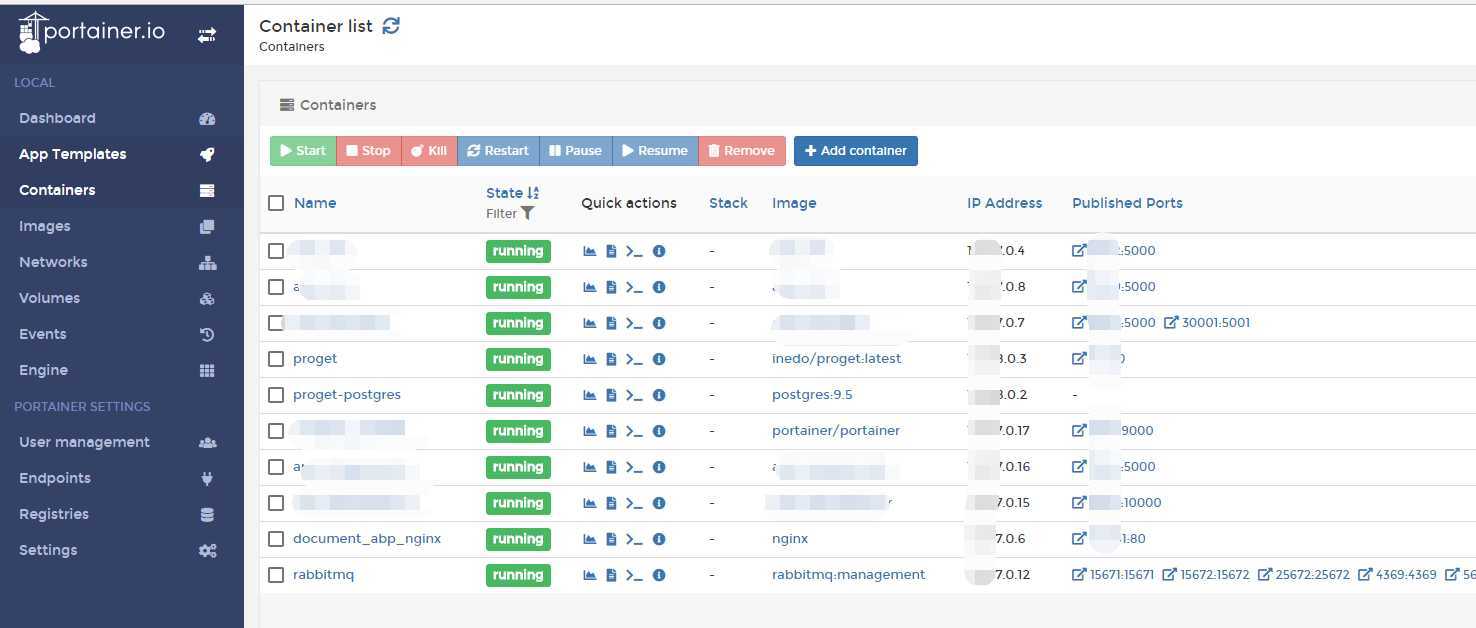Open the postgres:9.5 image link
1476x628 pixels.
coord(812,395)
